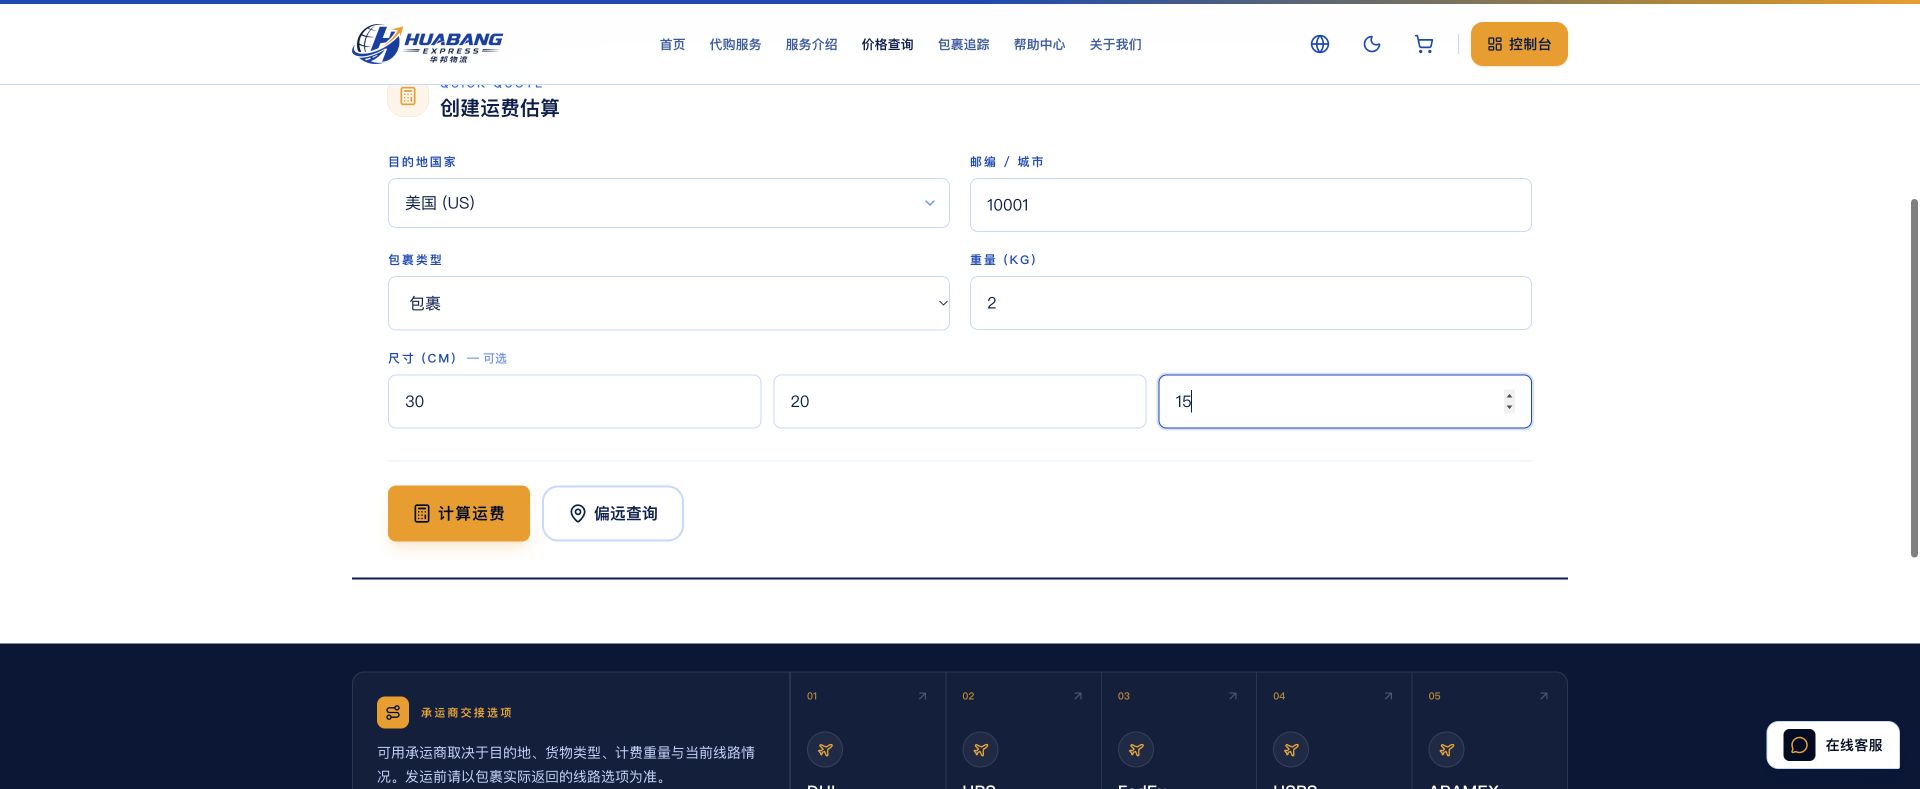The image size is (1920, 789).
Task: Expand the 目的地国家 dropdown showing 美国 (US)
Action: pyautogui.click(x=669, y=203)
